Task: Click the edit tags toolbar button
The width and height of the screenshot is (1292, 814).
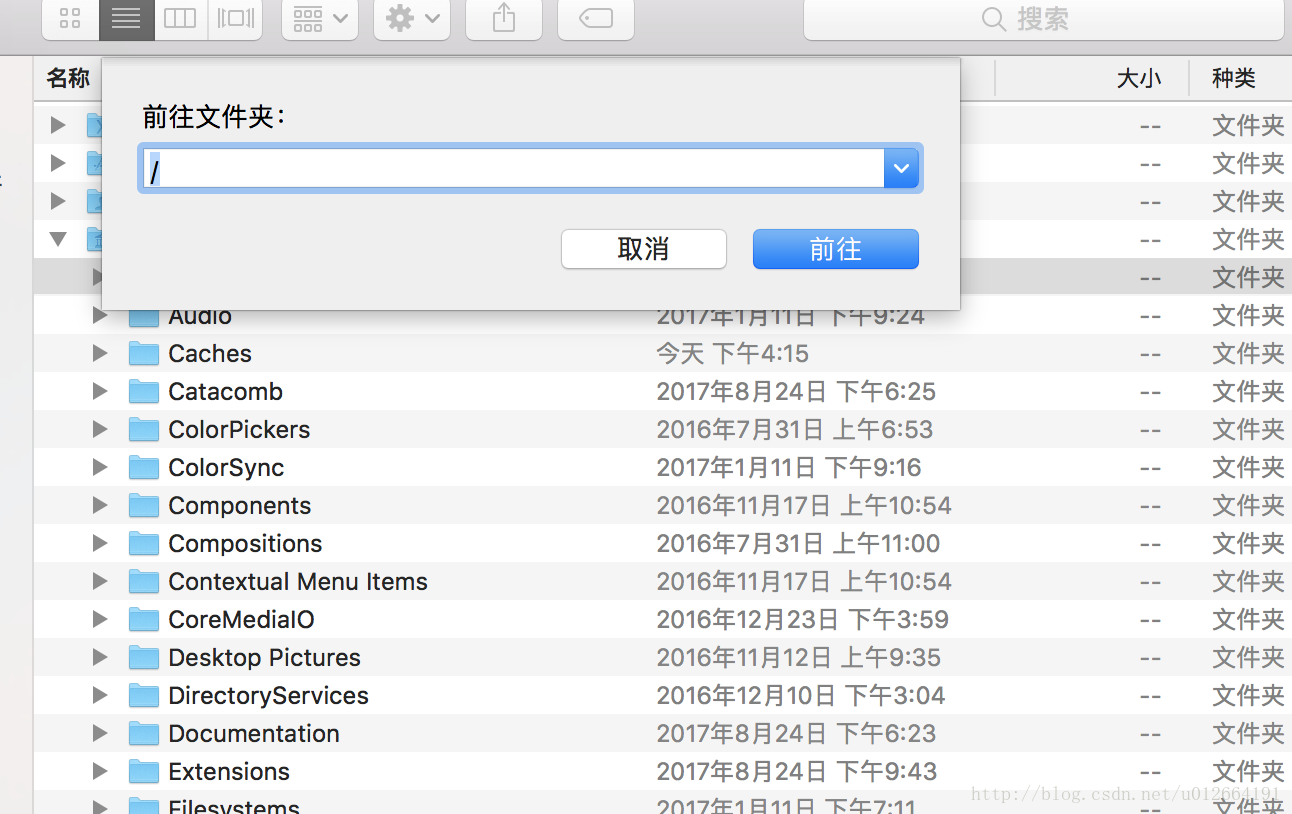Action: (x=596, y=19)
